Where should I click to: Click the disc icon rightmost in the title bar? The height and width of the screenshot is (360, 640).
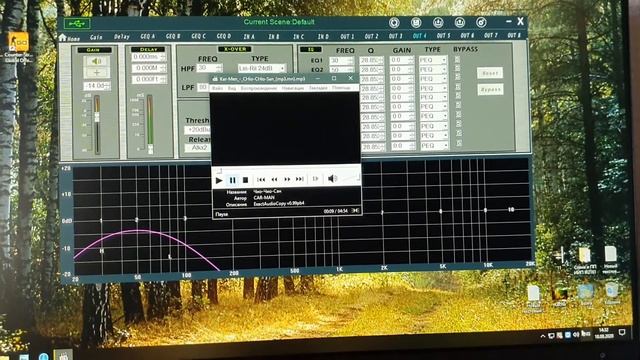481,22
